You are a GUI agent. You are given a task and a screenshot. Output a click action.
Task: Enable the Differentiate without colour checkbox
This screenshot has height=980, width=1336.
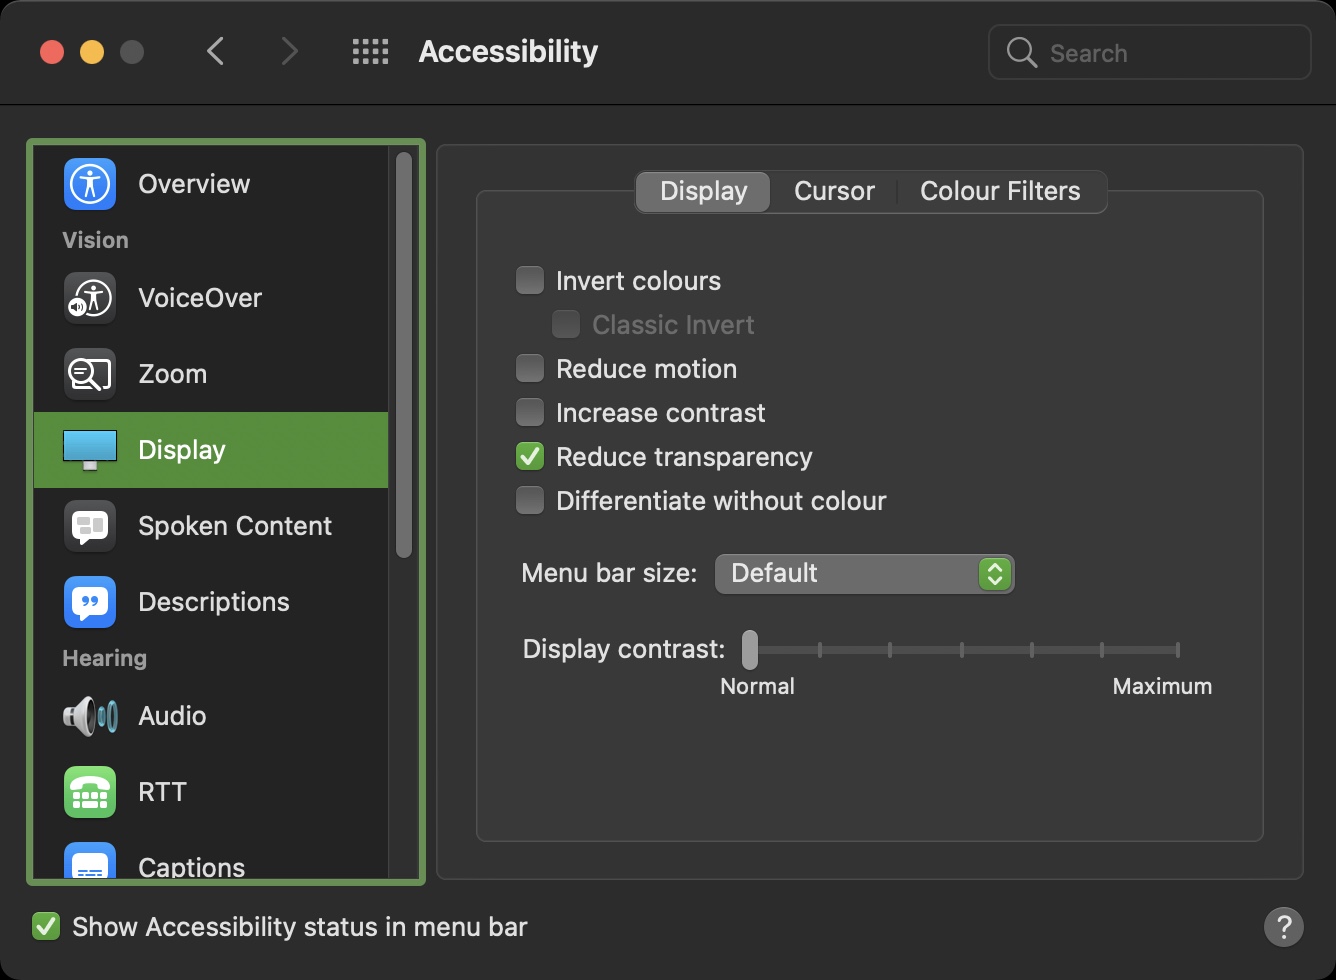(530, 501)
